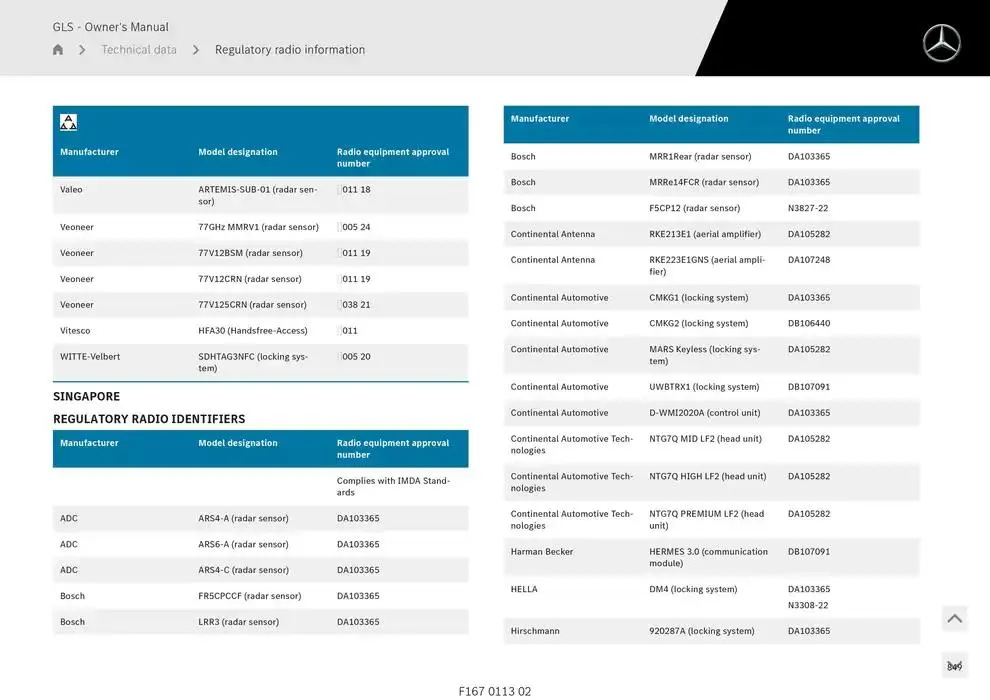Click the home icon in the breadcrumb

click(58, 50)
